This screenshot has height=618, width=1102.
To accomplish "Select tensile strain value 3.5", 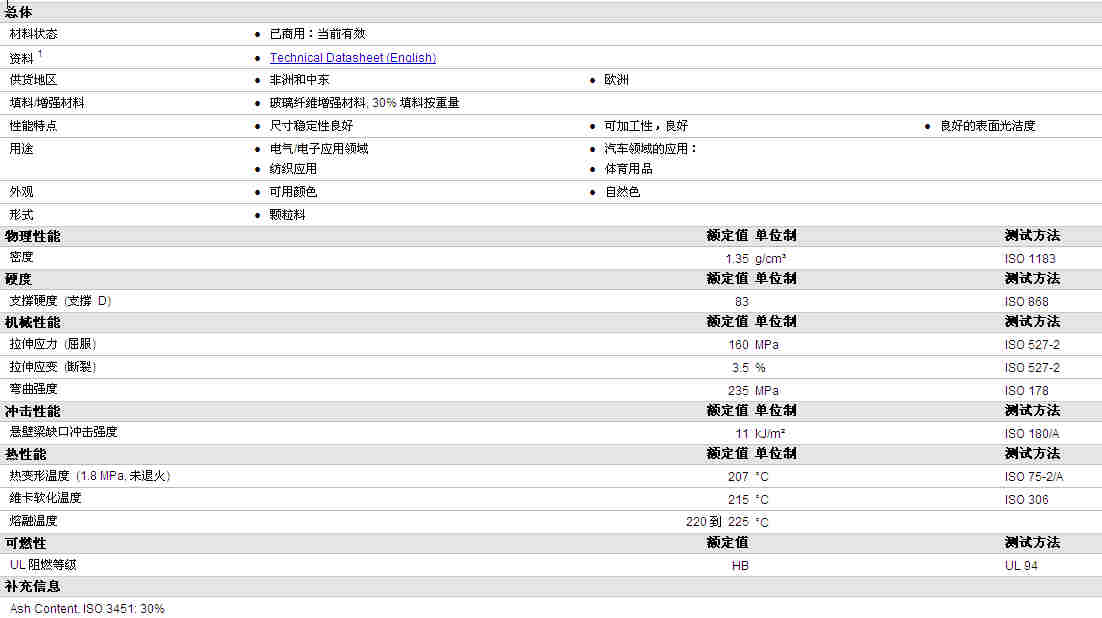I will point(740,368).
